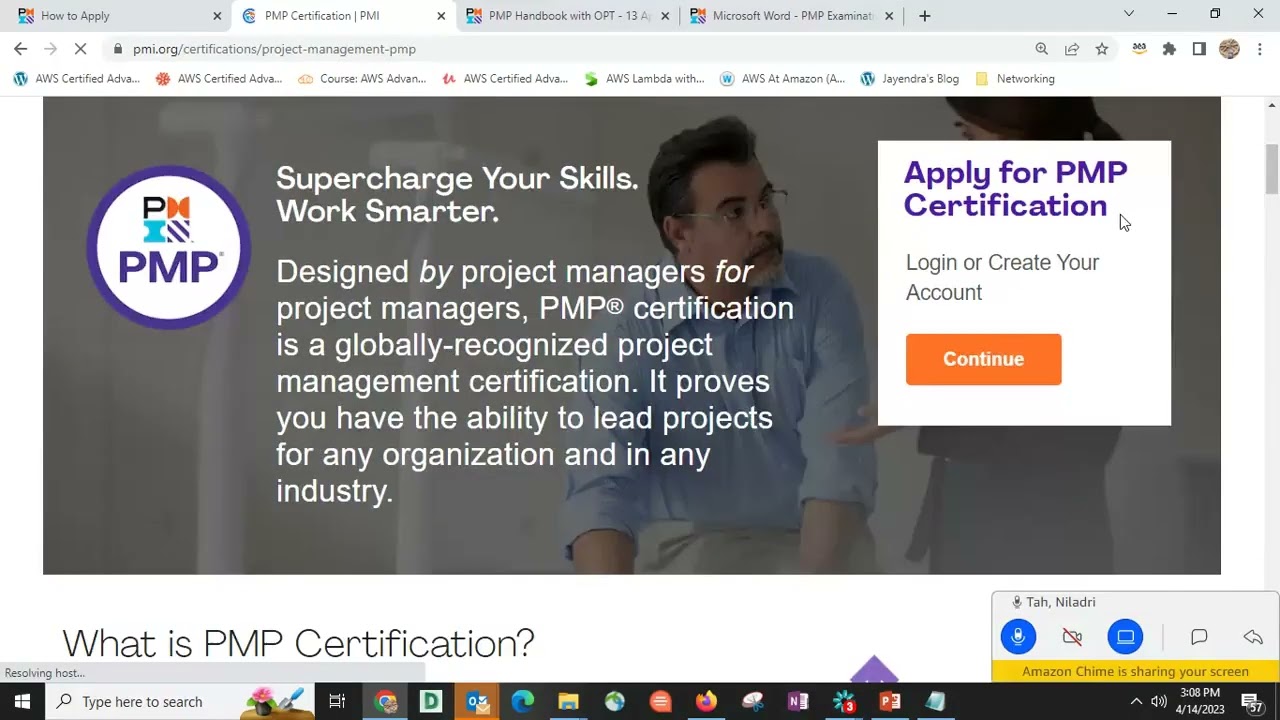Open PowerPoint from the taskbar

(890, 701)
